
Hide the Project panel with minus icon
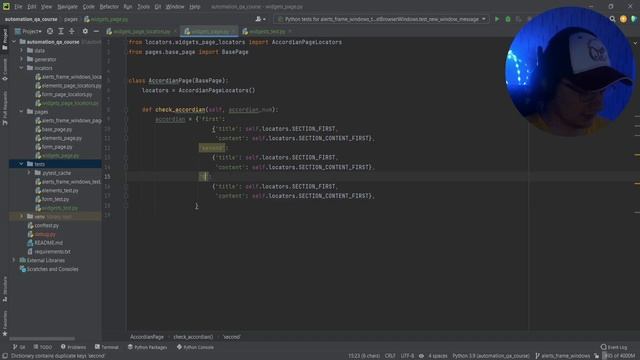pyautogui.click(x=96, y=31)
